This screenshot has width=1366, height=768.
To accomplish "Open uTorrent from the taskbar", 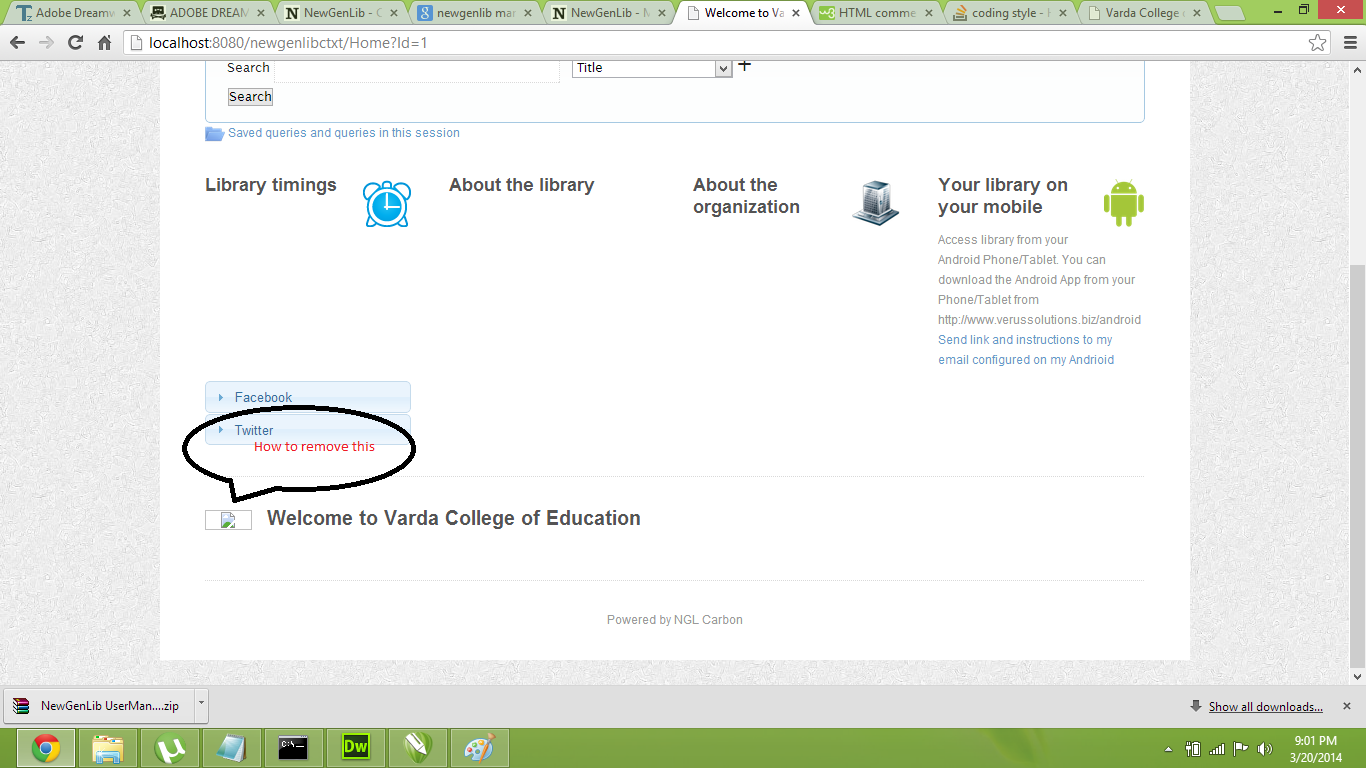I will 170,747.
